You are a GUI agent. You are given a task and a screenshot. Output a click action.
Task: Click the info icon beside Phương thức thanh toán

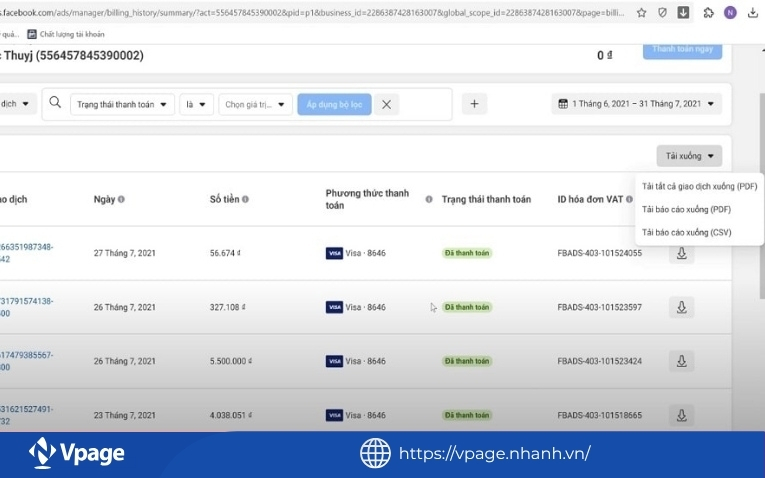pyautogui.click(x=429, y=199)
